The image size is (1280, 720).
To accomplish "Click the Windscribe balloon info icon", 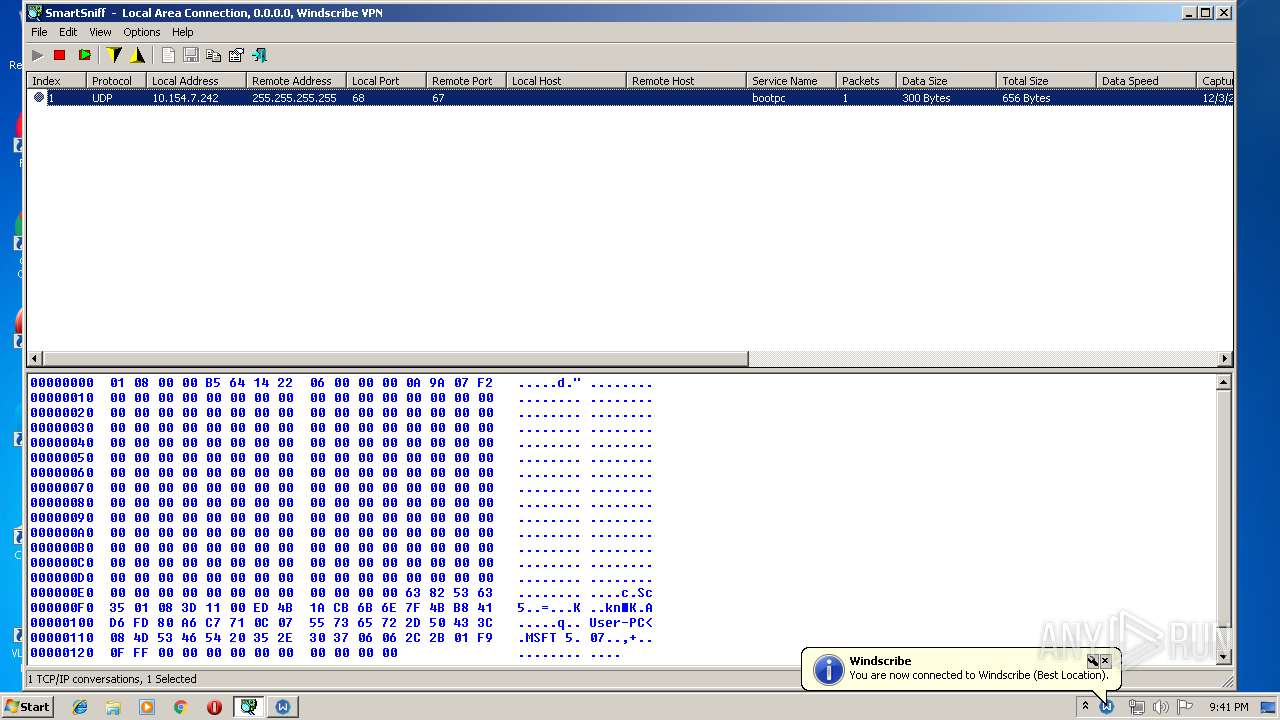I will (x=829, y=669).
